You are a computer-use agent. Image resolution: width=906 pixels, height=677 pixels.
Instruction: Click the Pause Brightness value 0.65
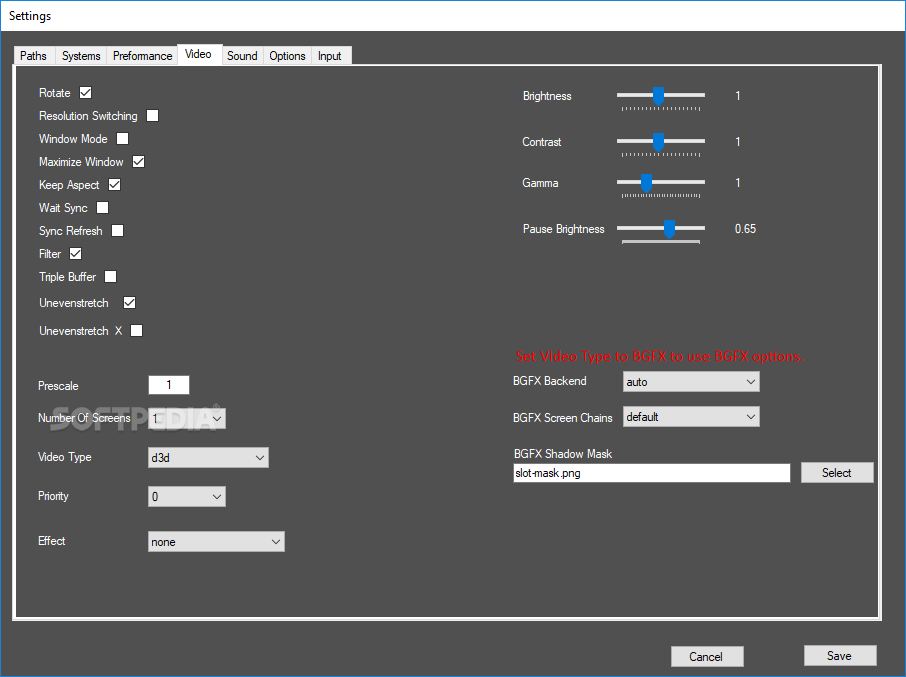point(745,229)
